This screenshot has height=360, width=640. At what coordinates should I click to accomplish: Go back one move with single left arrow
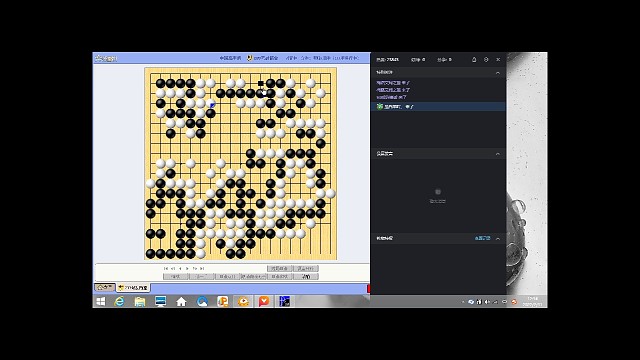(180, 269)
